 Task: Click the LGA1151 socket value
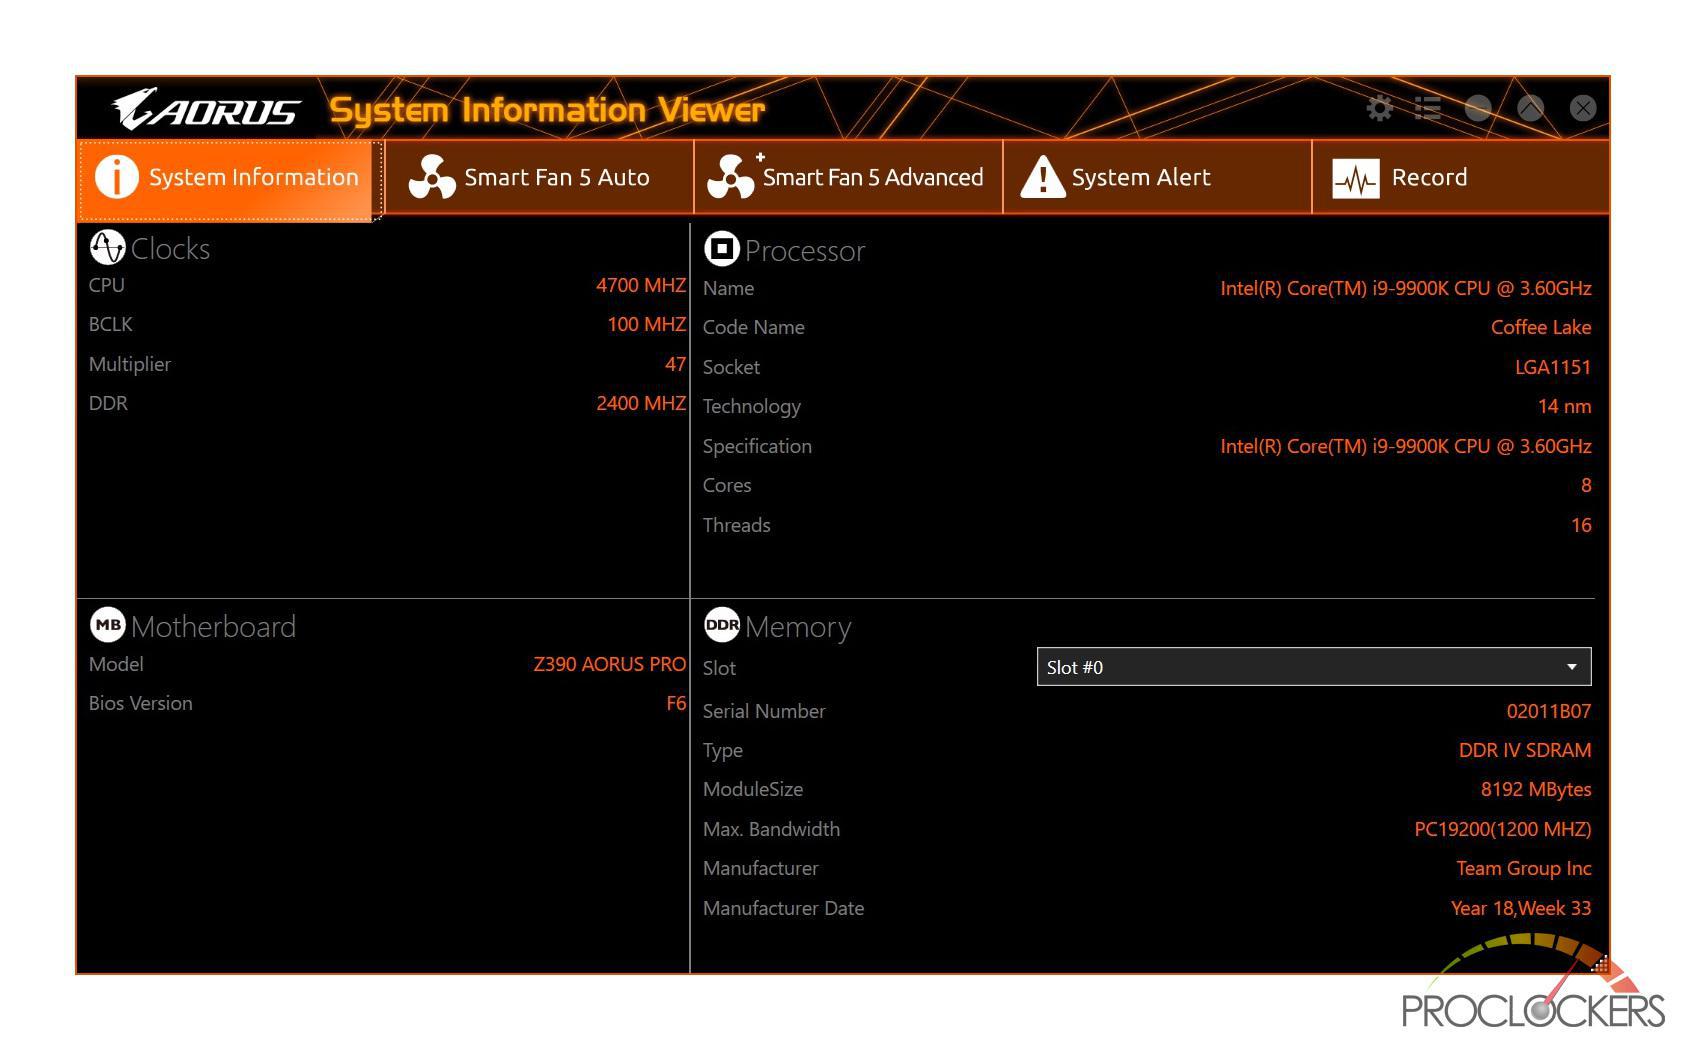tap(1552, 367)
